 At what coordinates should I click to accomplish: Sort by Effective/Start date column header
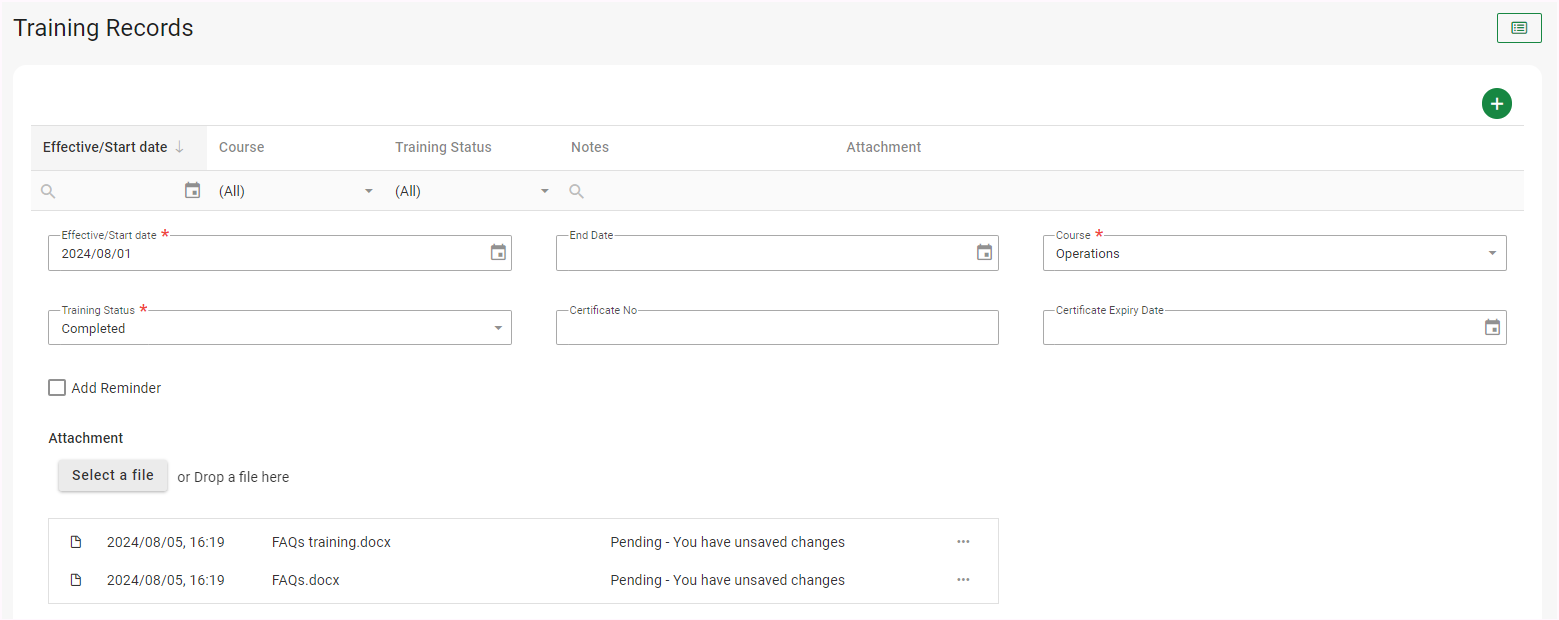pos(105,147)
